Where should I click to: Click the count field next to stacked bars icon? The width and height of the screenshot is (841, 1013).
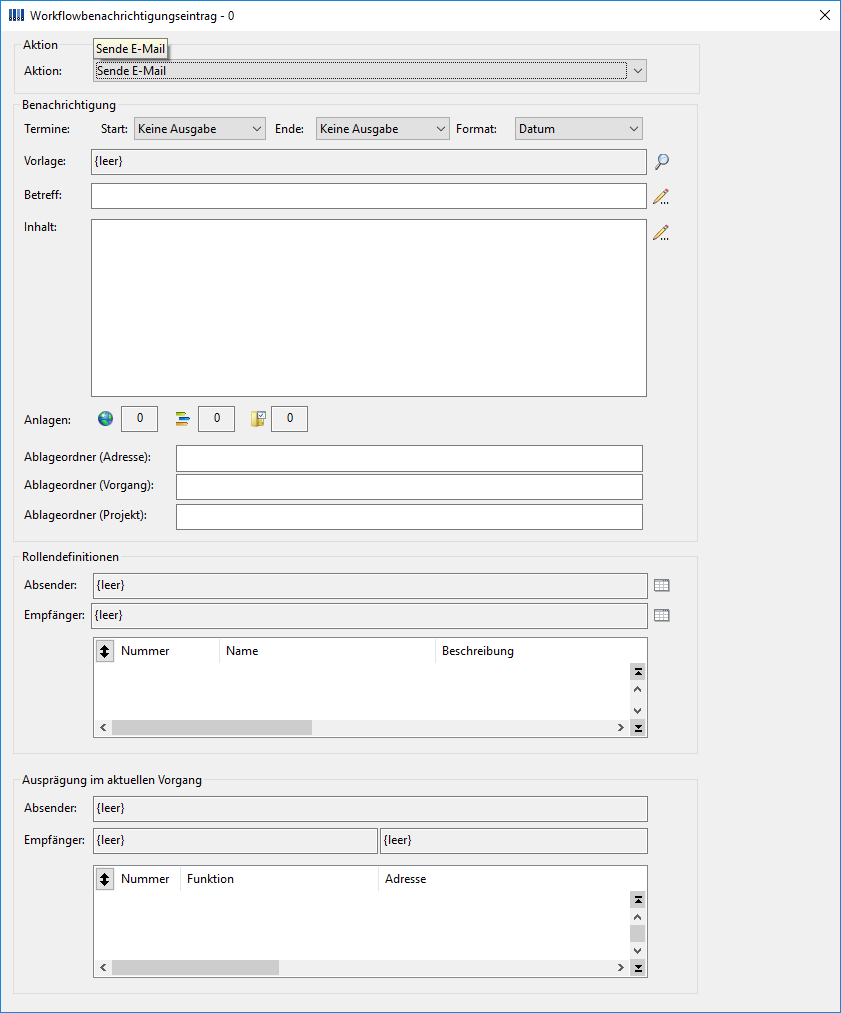pyautogui.click(x=216, y=419)
